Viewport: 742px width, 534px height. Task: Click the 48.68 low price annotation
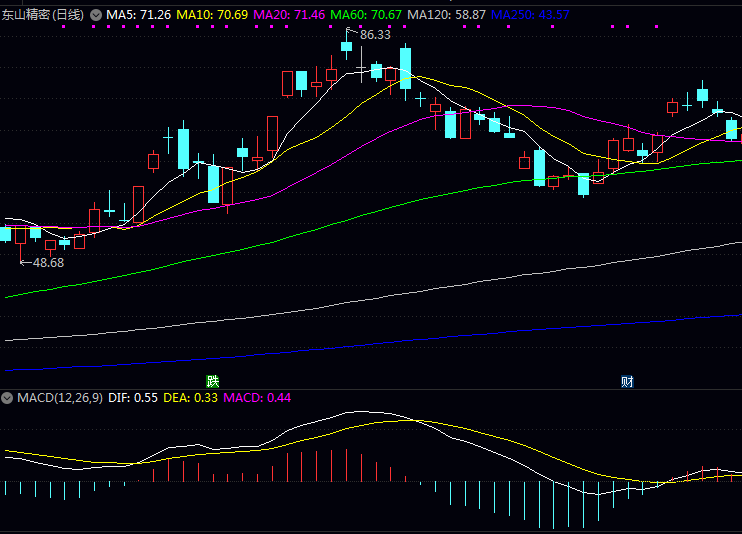(48, 263)
